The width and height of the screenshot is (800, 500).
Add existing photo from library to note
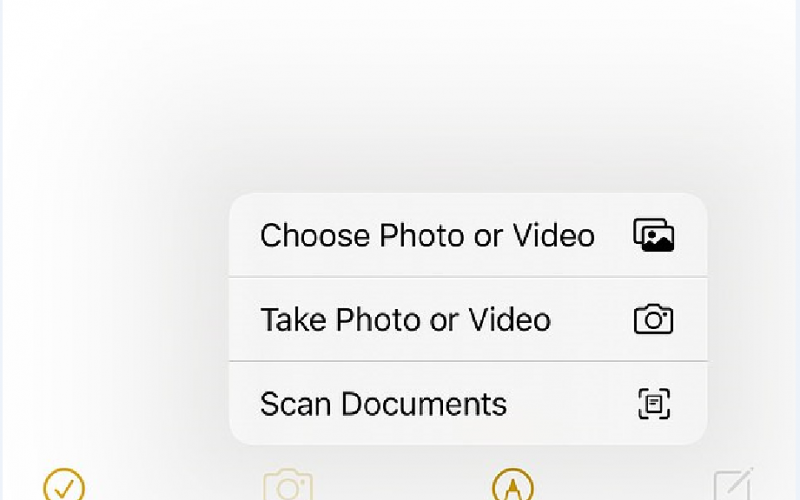pyautogui.click(x=468, y=235)
